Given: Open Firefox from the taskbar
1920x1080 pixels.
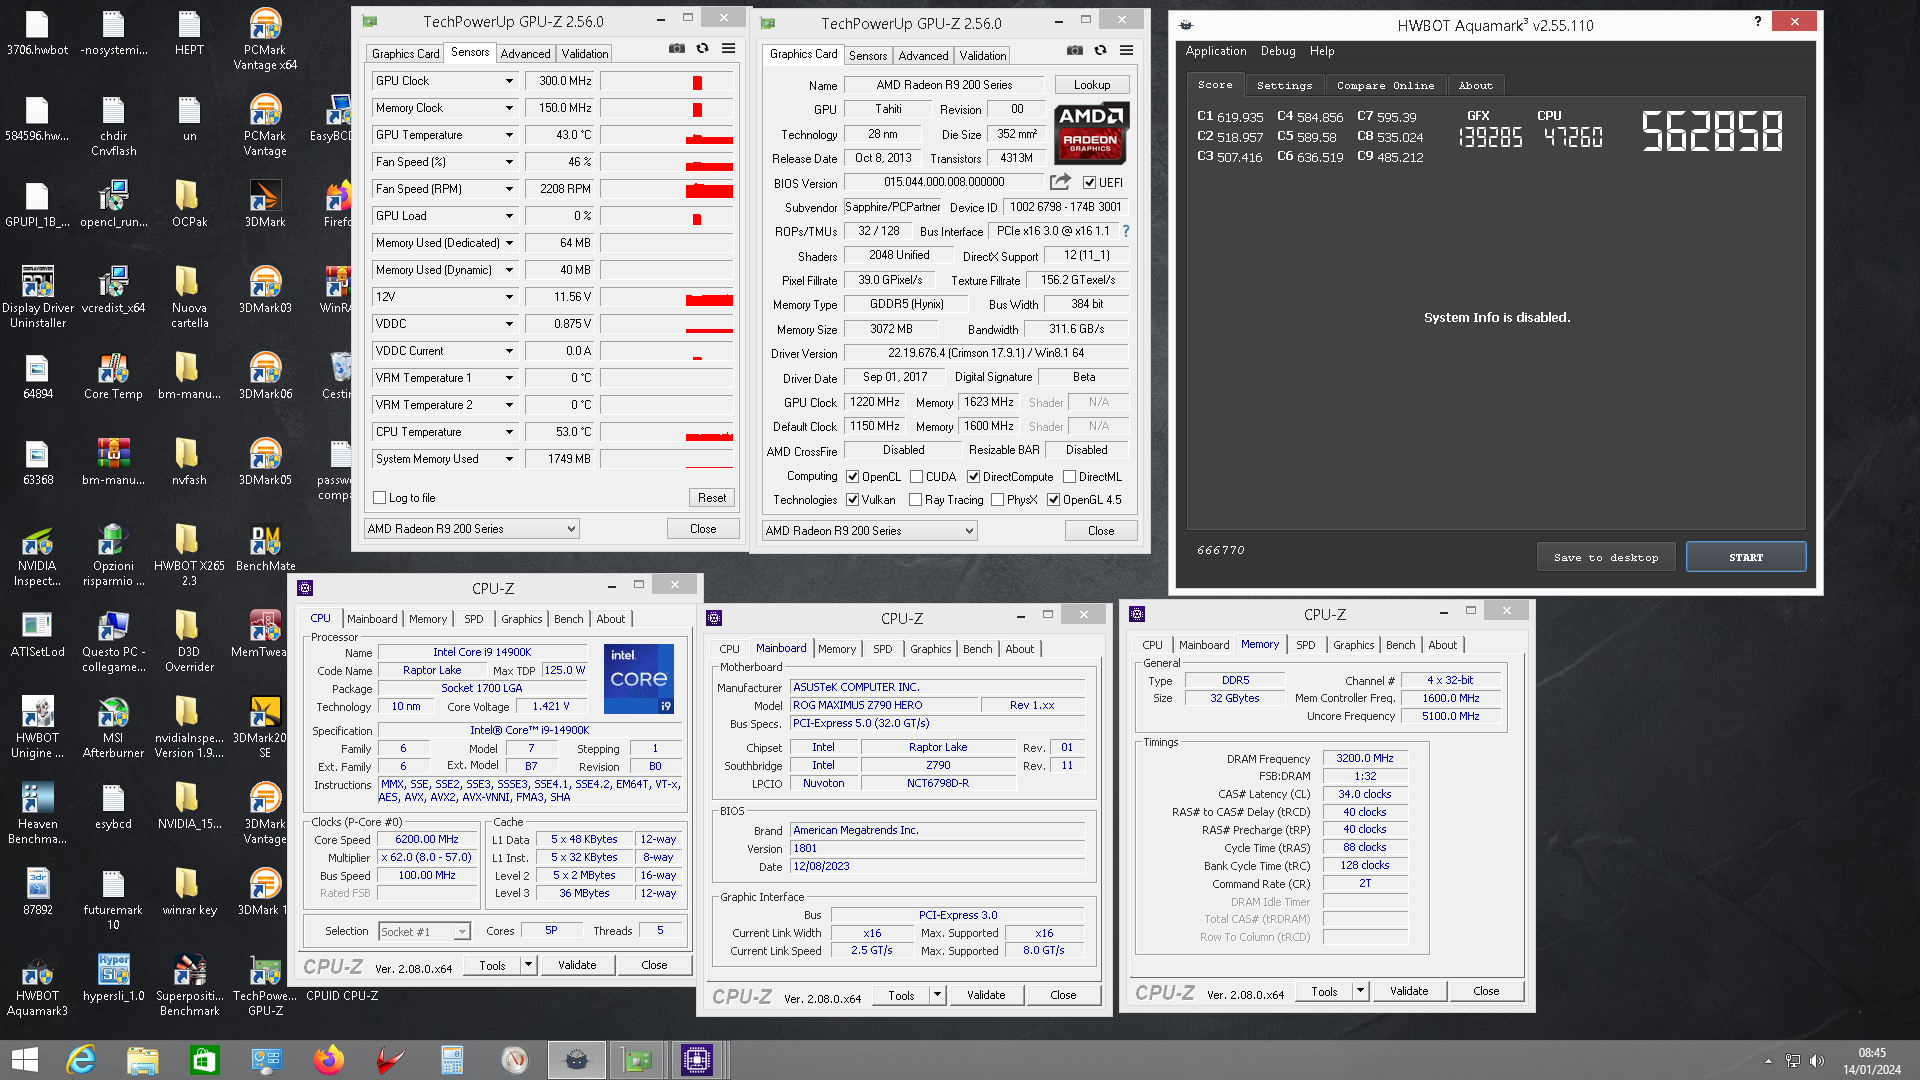Looking at the screenshot, I should pos(329,1060).
